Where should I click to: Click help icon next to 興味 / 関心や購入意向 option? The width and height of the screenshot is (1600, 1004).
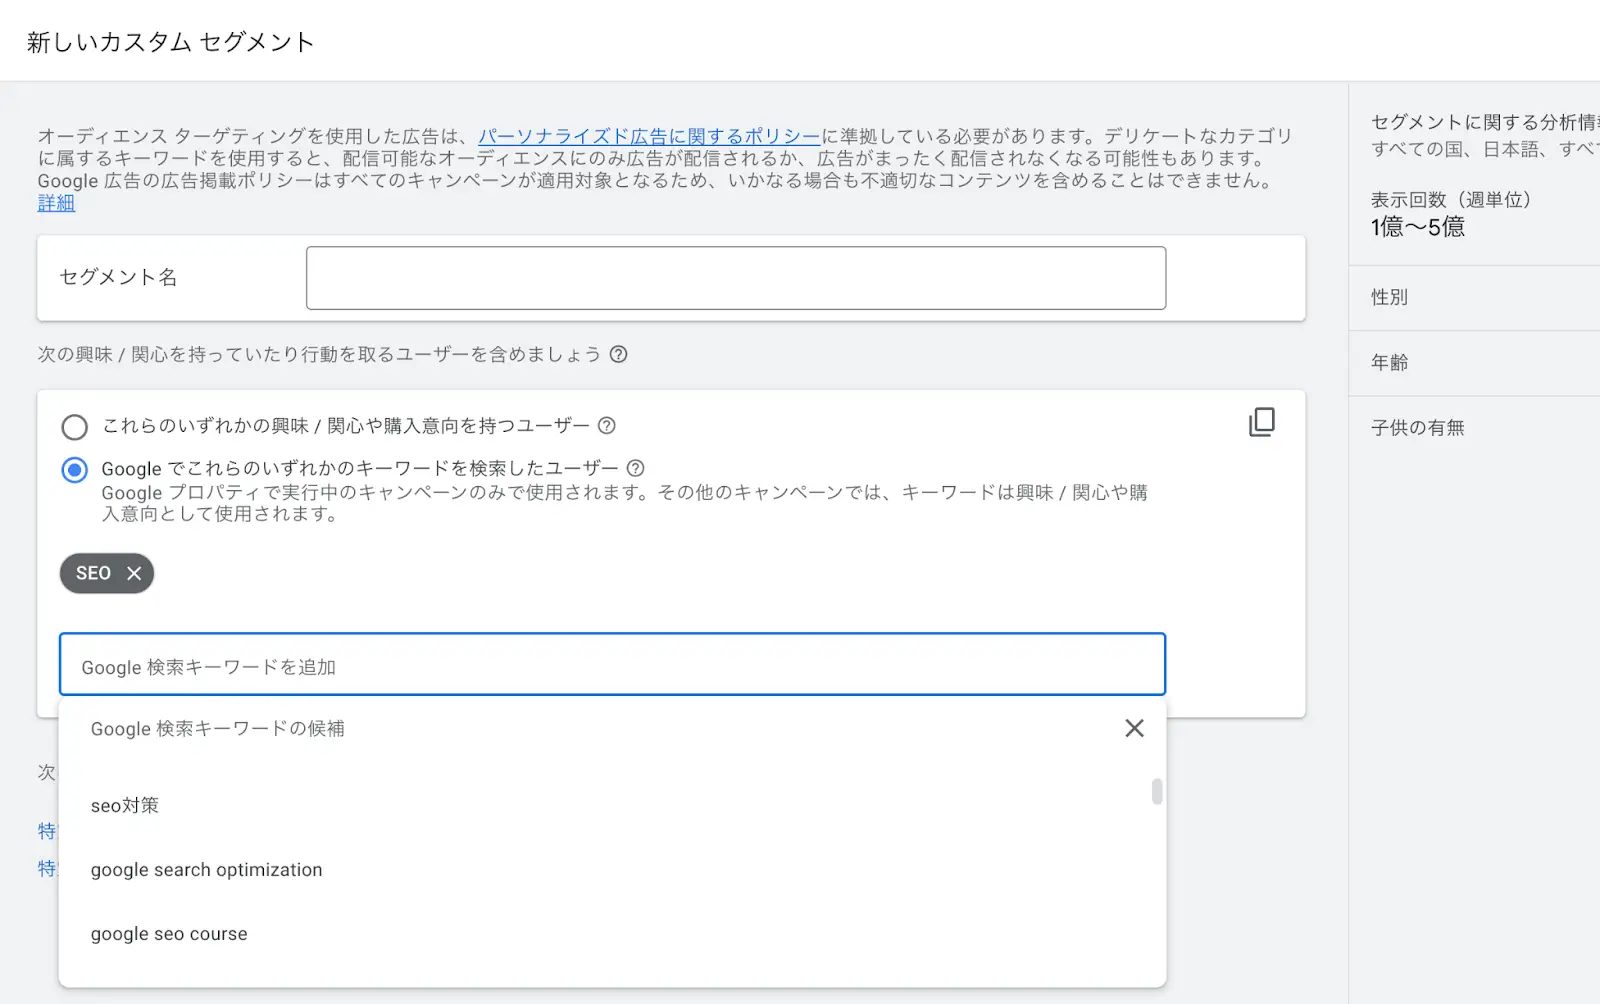pyautogui.click(x=607, y=426)
